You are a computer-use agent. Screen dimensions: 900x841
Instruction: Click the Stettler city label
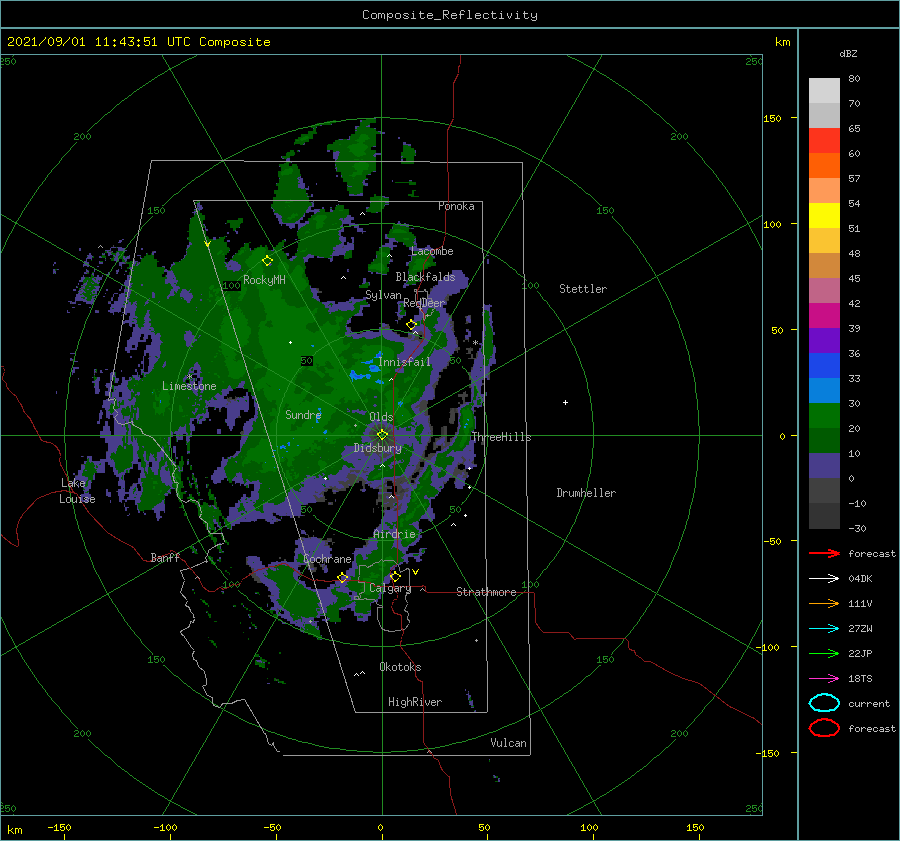(583, 289)
